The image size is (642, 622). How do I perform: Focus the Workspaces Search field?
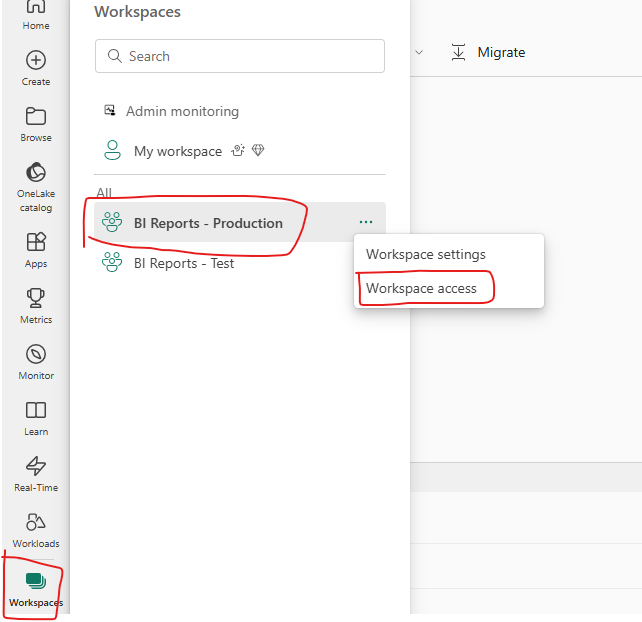240,56
